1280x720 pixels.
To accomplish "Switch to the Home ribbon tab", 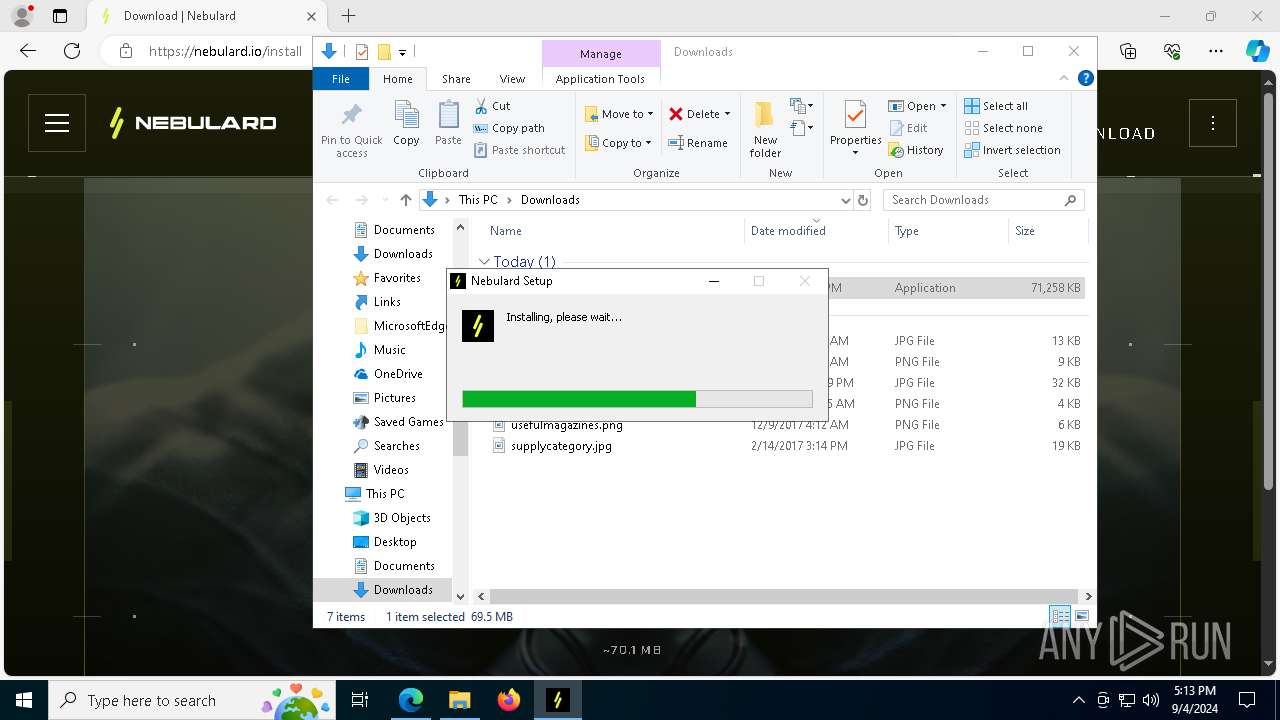I will [397, 79].
